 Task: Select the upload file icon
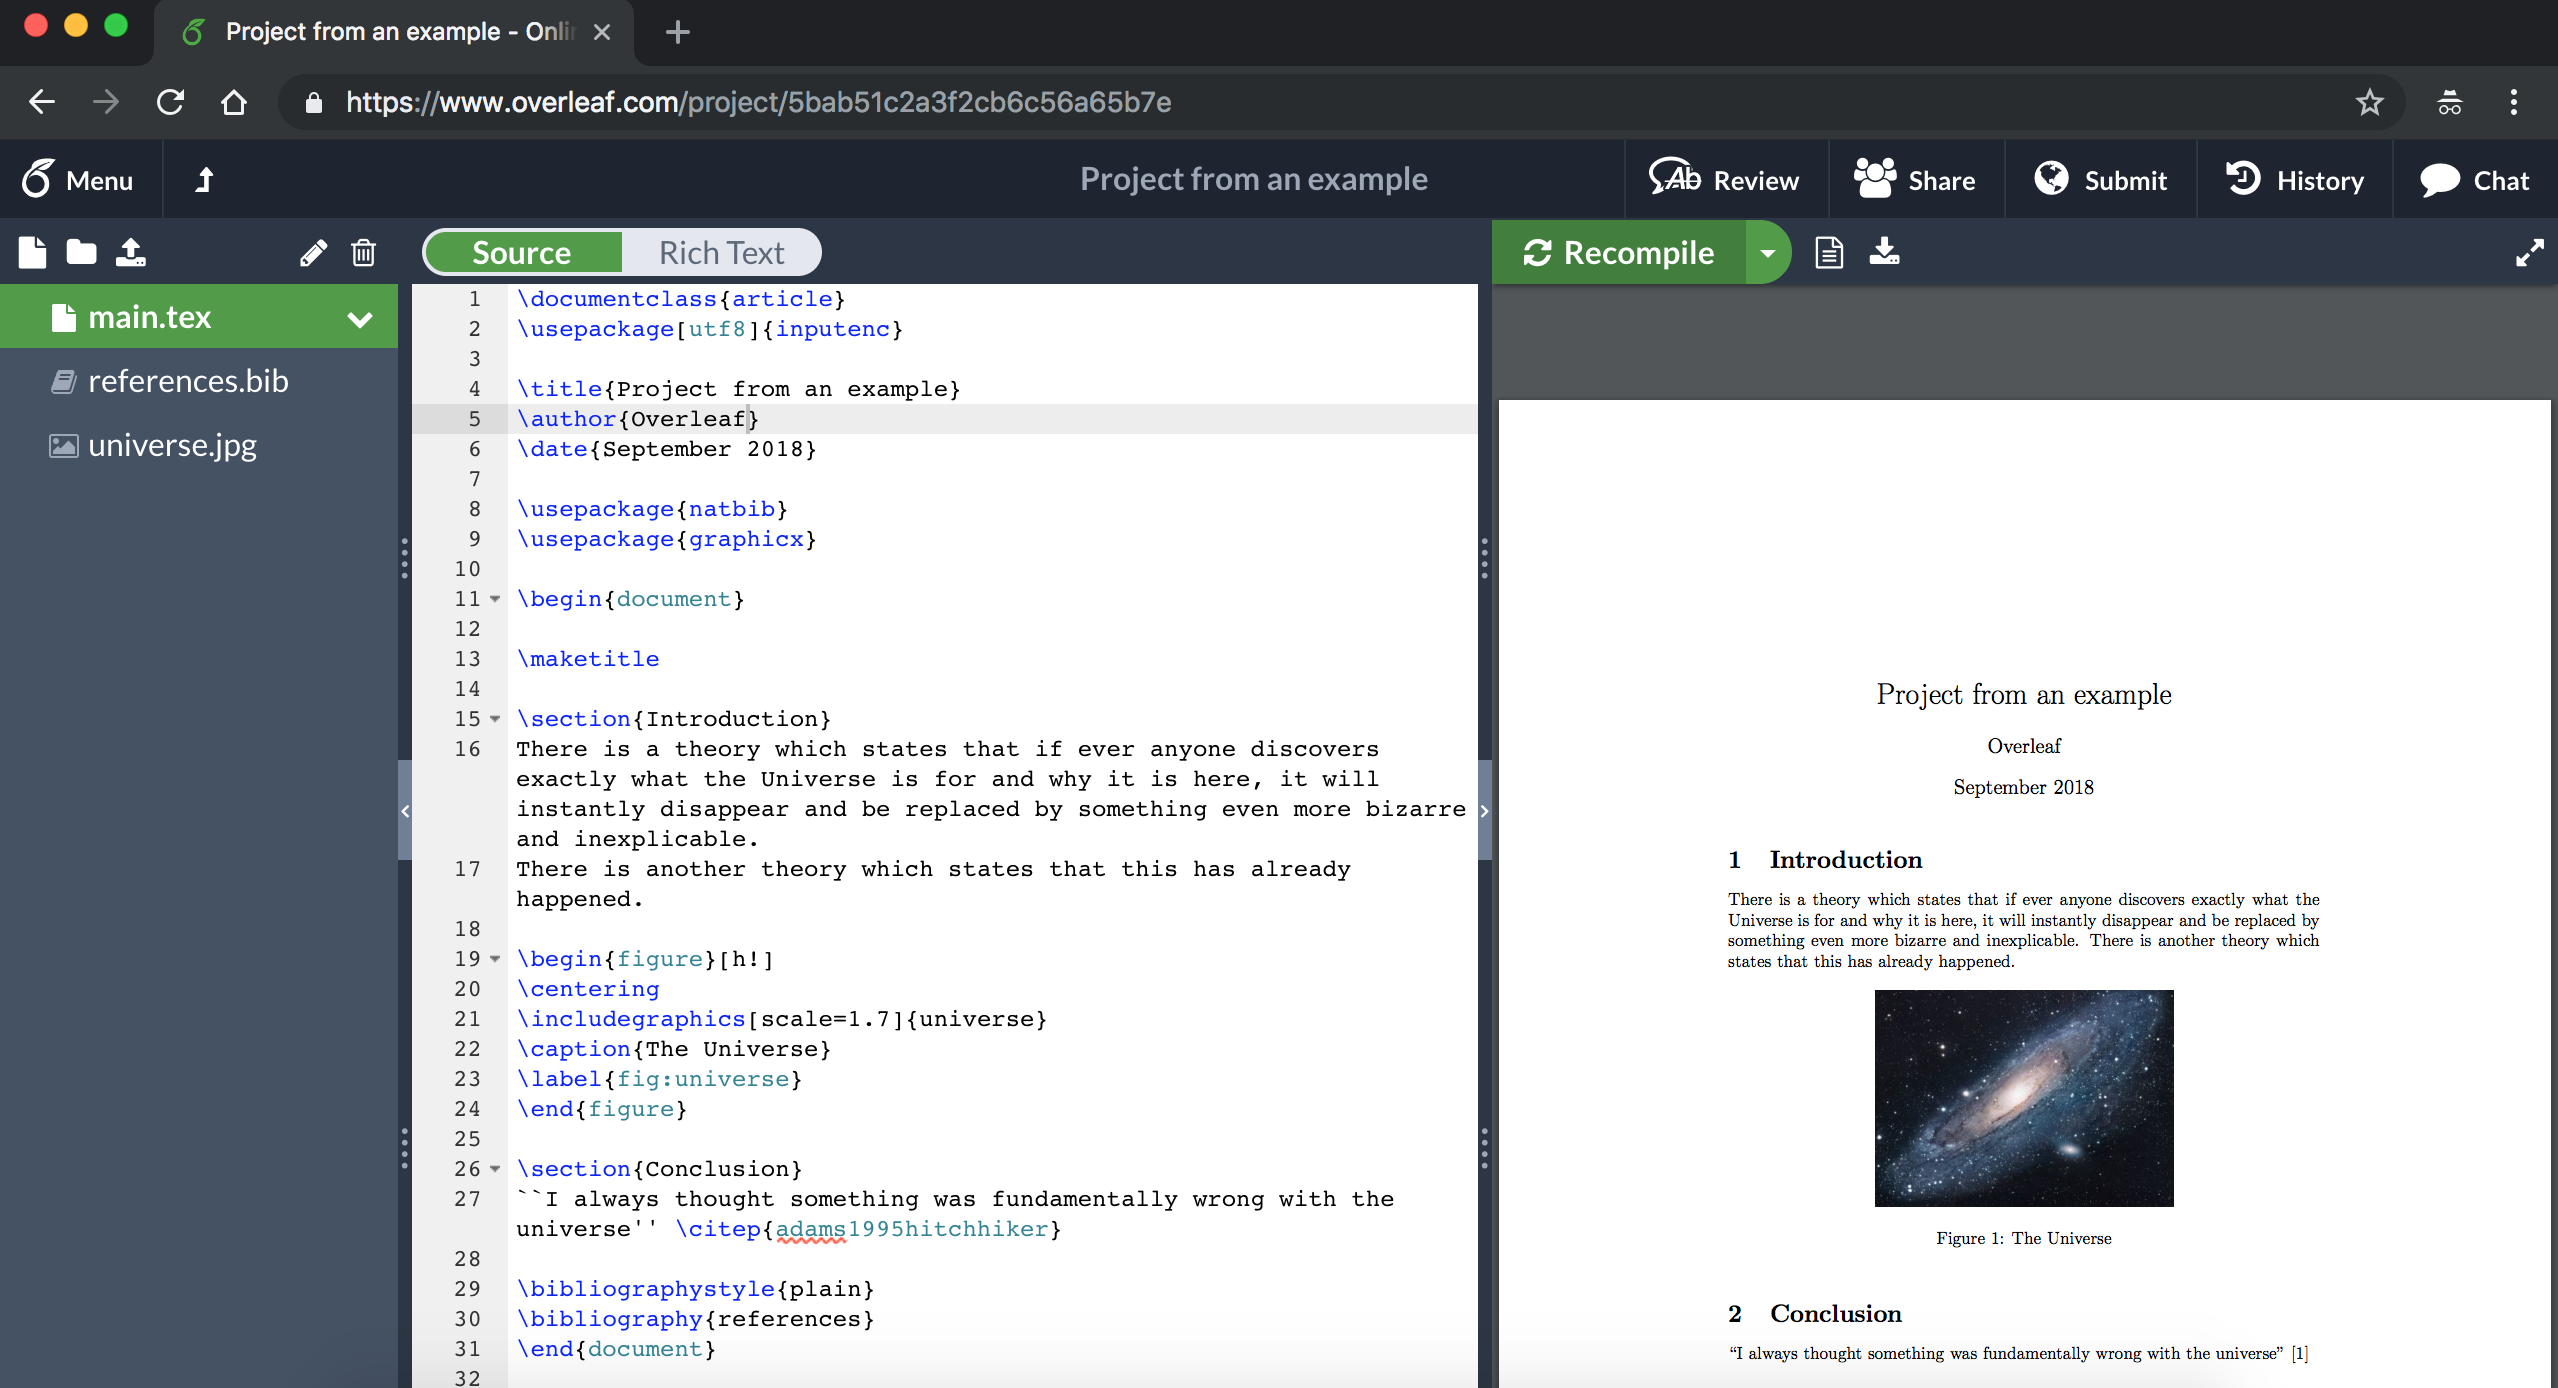(x=132, y=251)
